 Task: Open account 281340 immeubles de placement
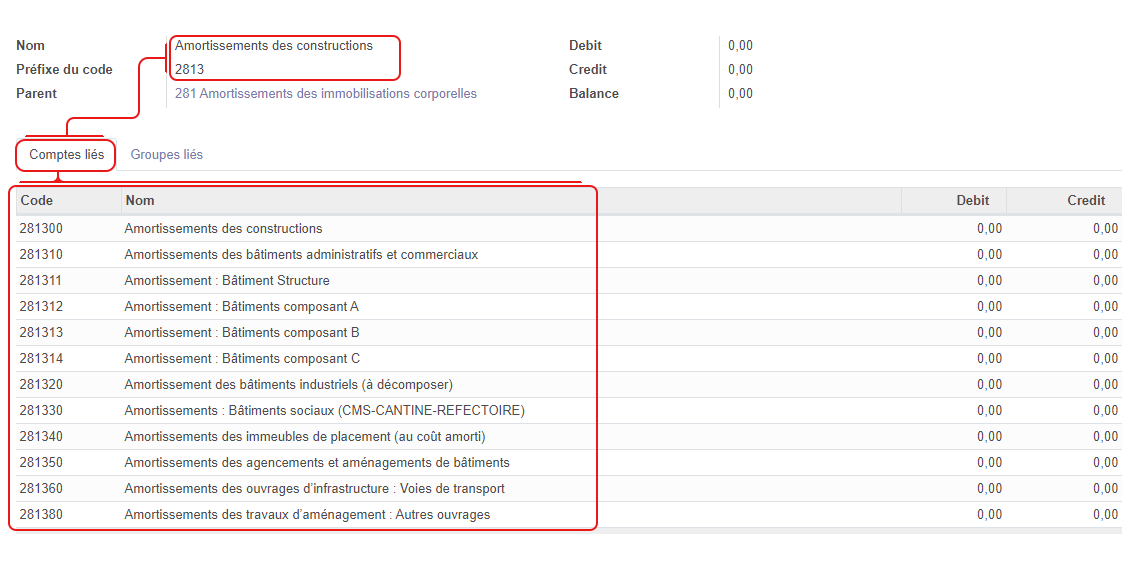[569, 437]
